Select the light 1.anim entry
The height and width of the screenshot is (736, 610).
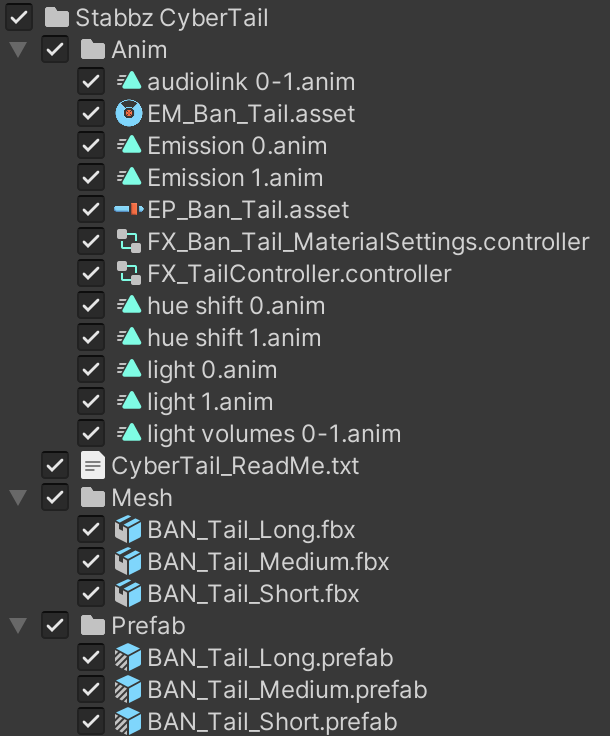pos(210,402)
